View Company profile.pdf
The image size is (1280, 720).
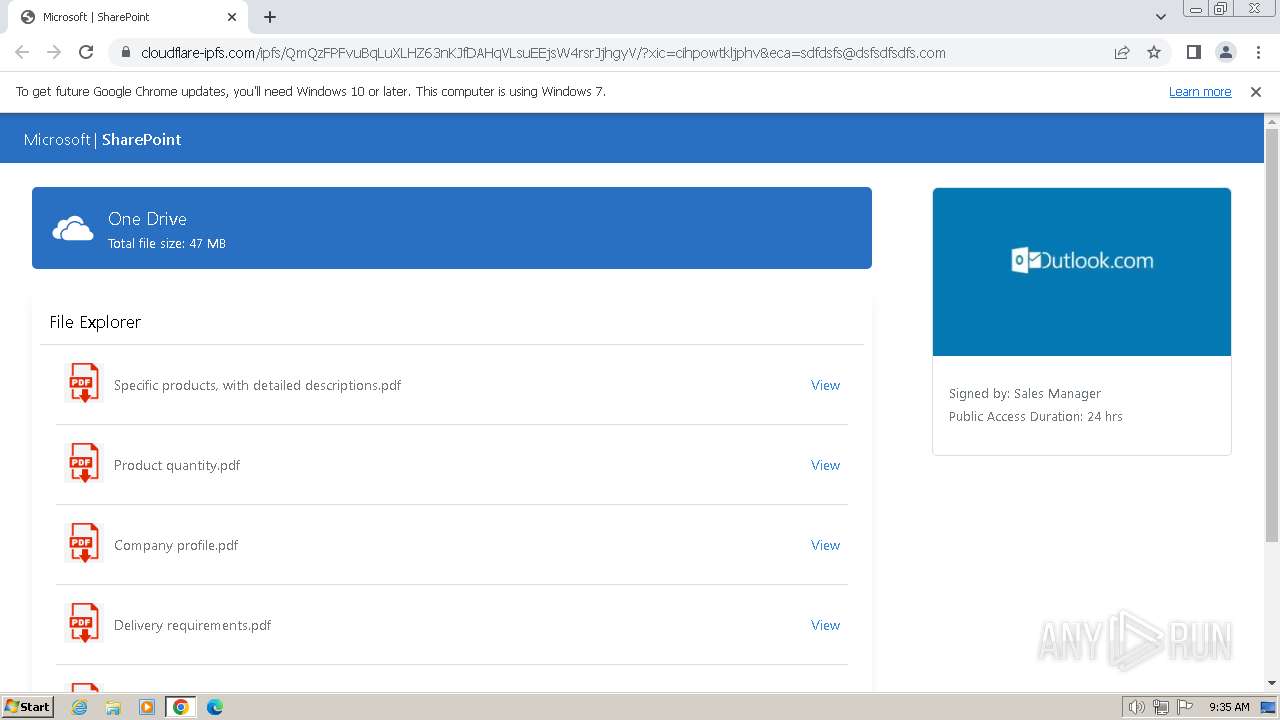point(825,545)
